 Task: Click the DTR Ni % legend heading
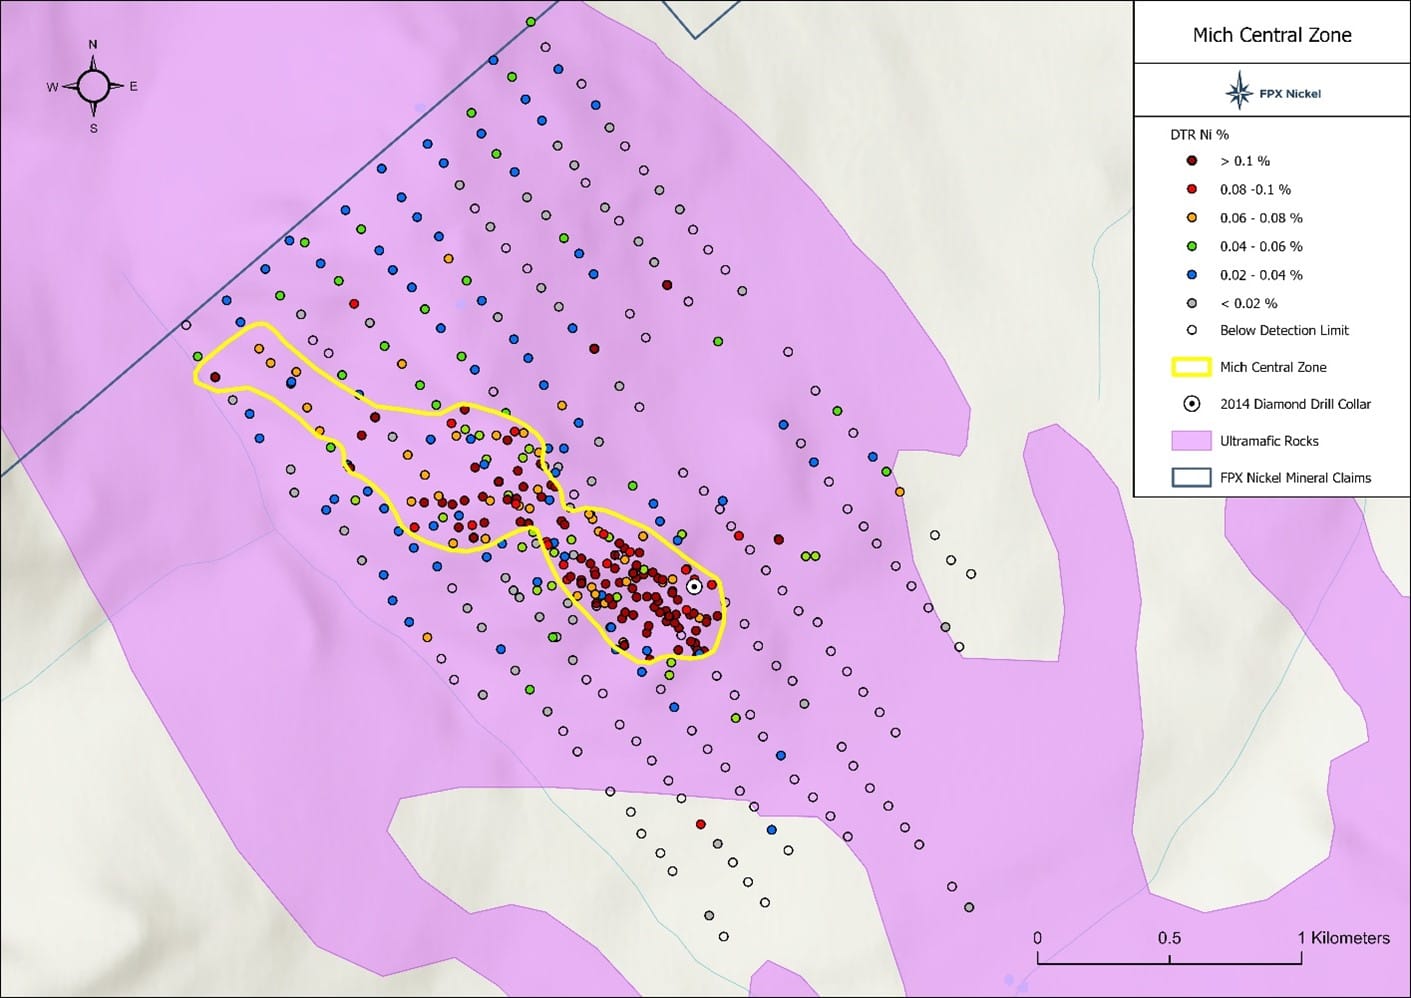pyautogui.click(x=1199, y=134)
